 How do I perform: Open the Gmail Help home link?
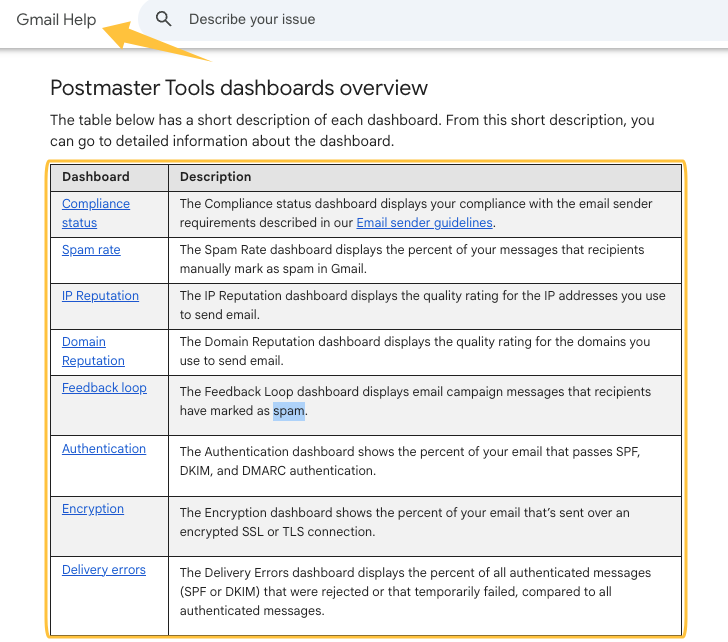point(56,19)
